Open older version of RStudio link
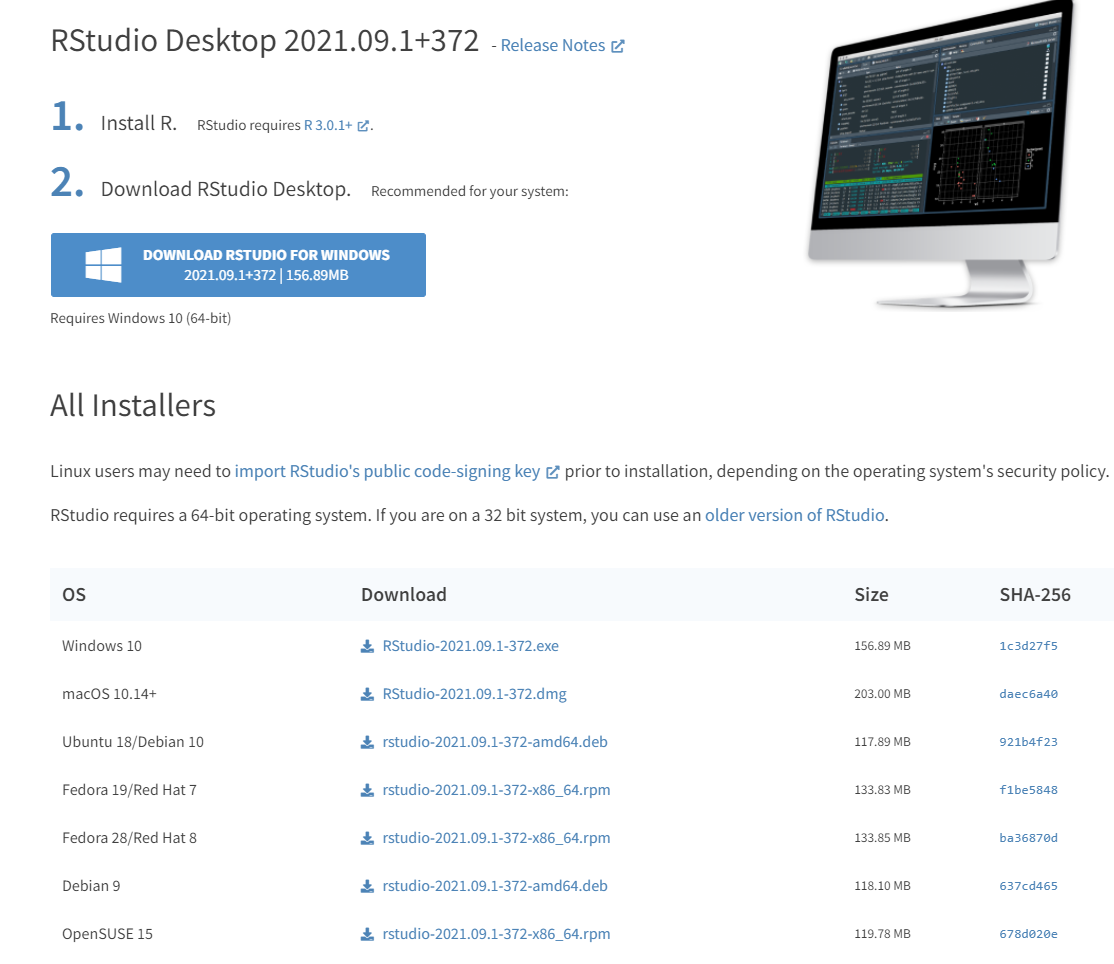The height and width of the screenshot is (964, 1114). (x=794, y=515)
